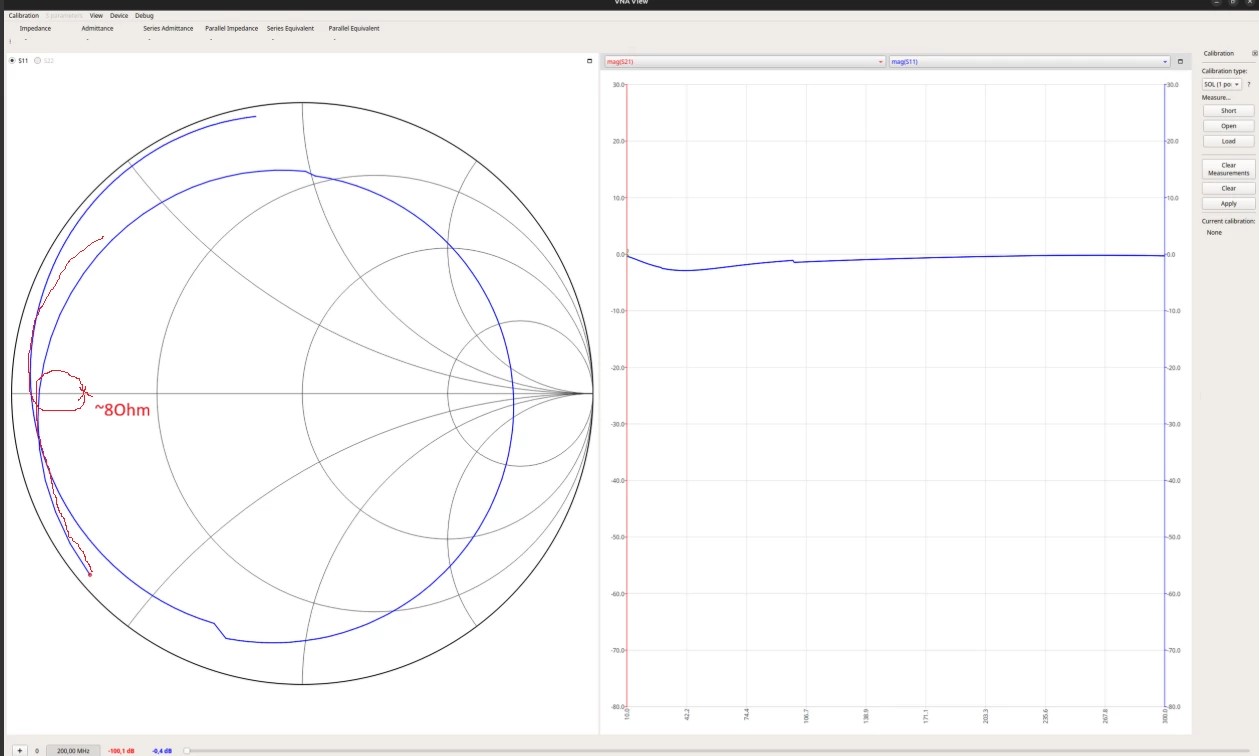Open the Debug menu
The image size is (1259, 756).
[x=144, y=16]
